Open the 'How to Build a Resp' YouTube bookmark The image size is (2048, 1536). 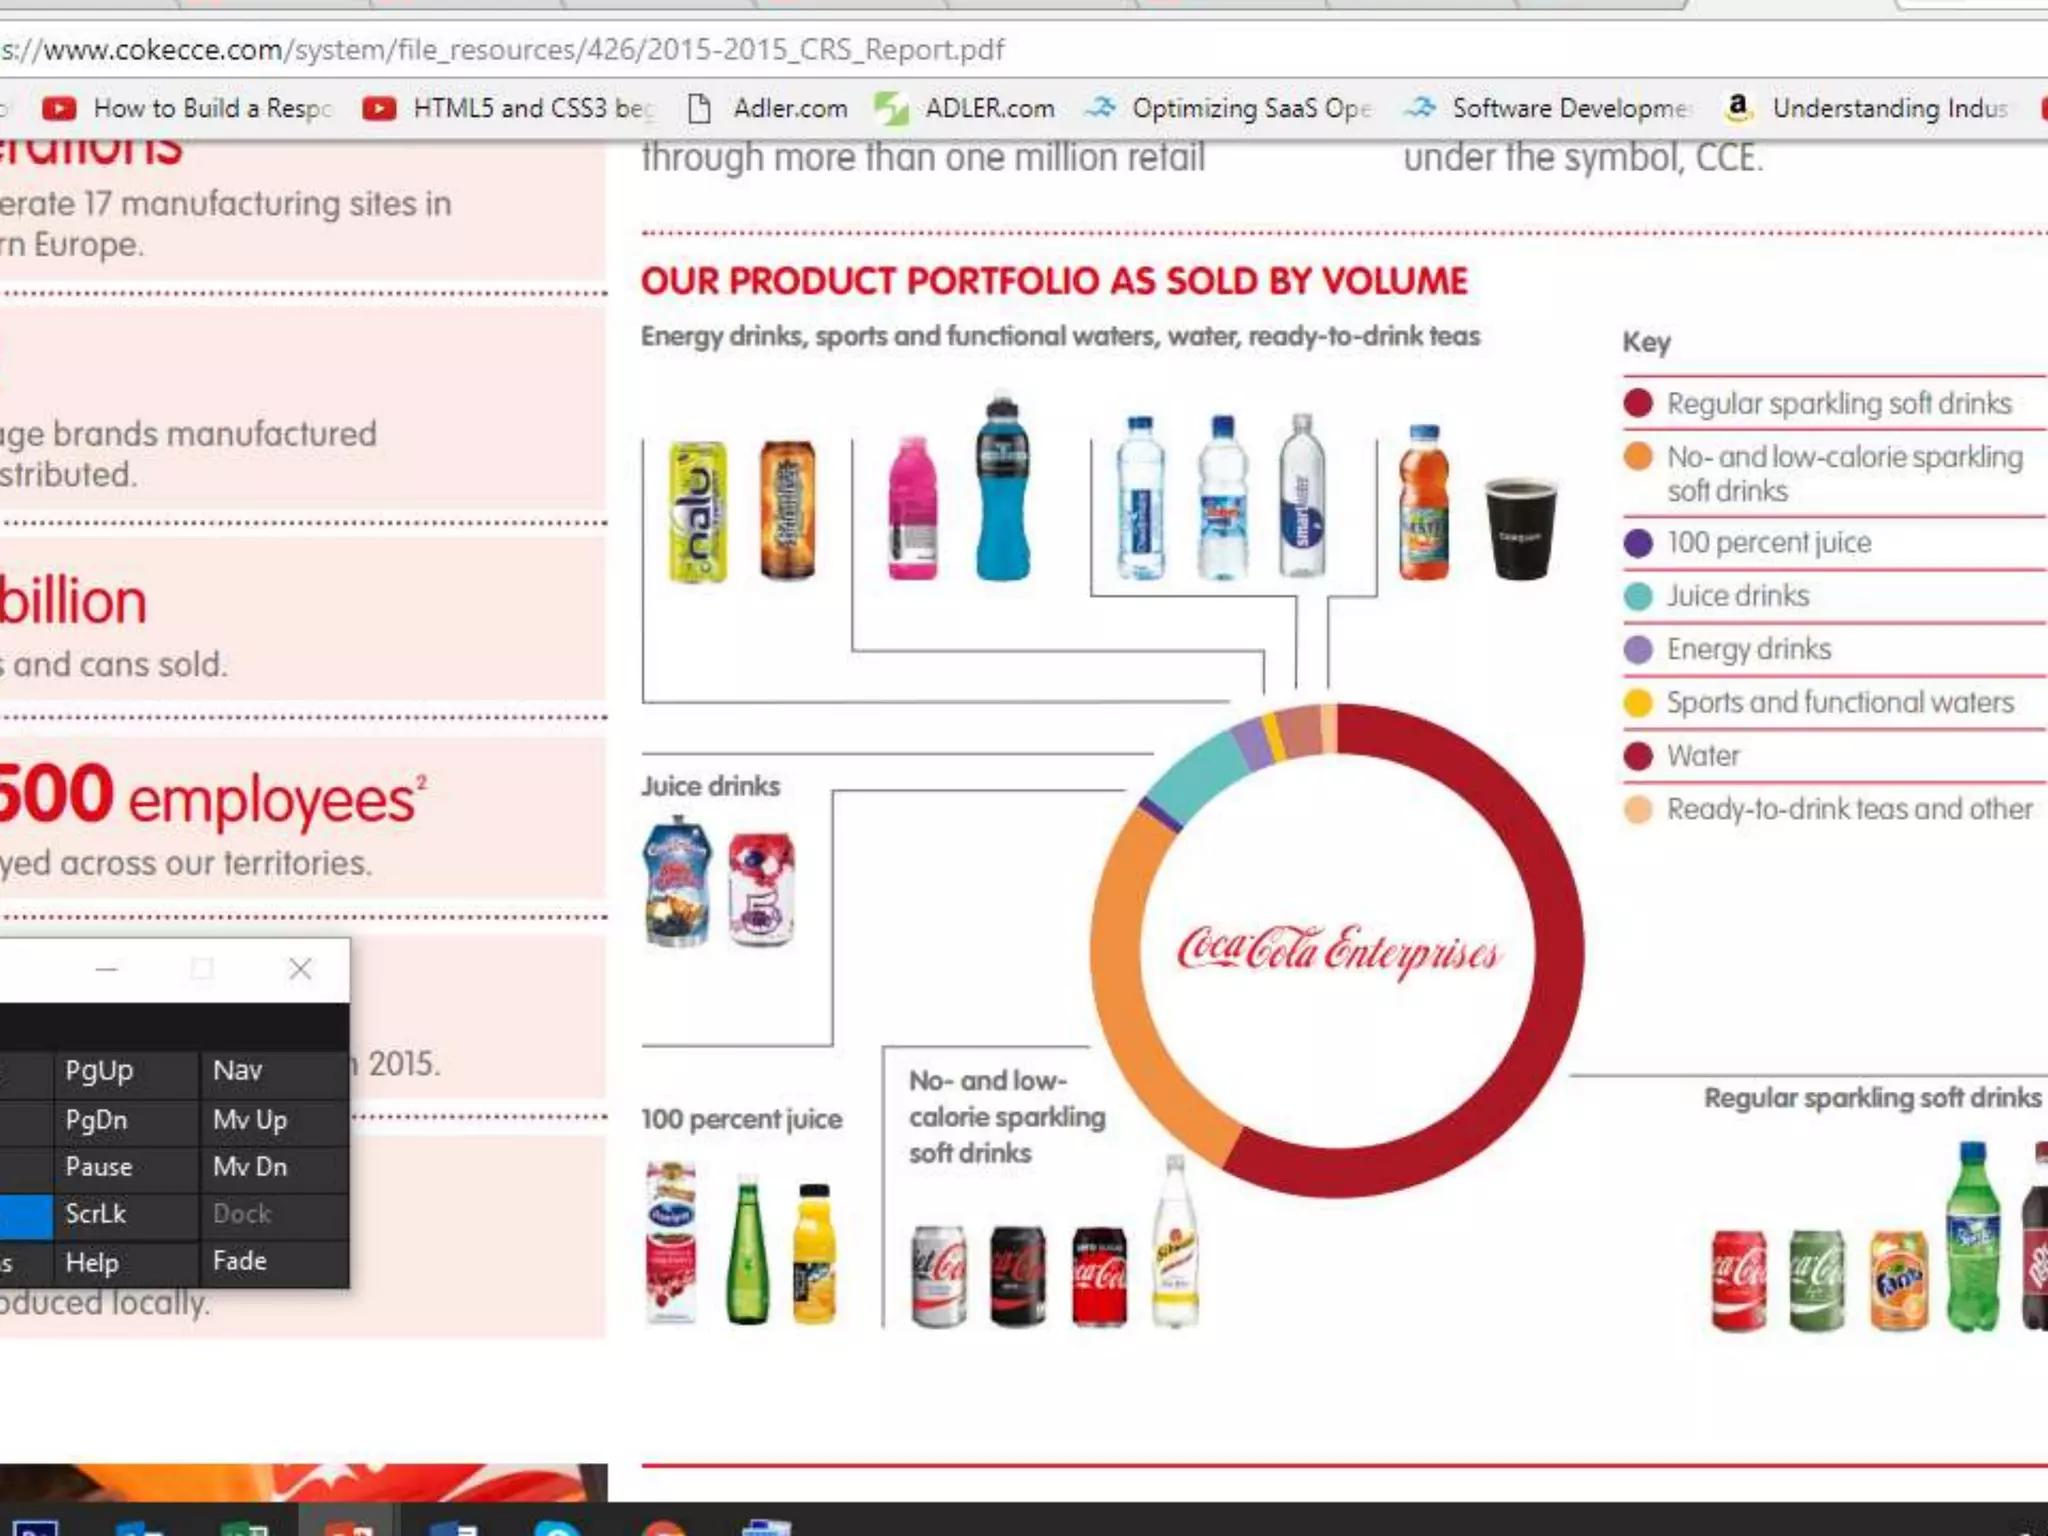tap(190, 108)
